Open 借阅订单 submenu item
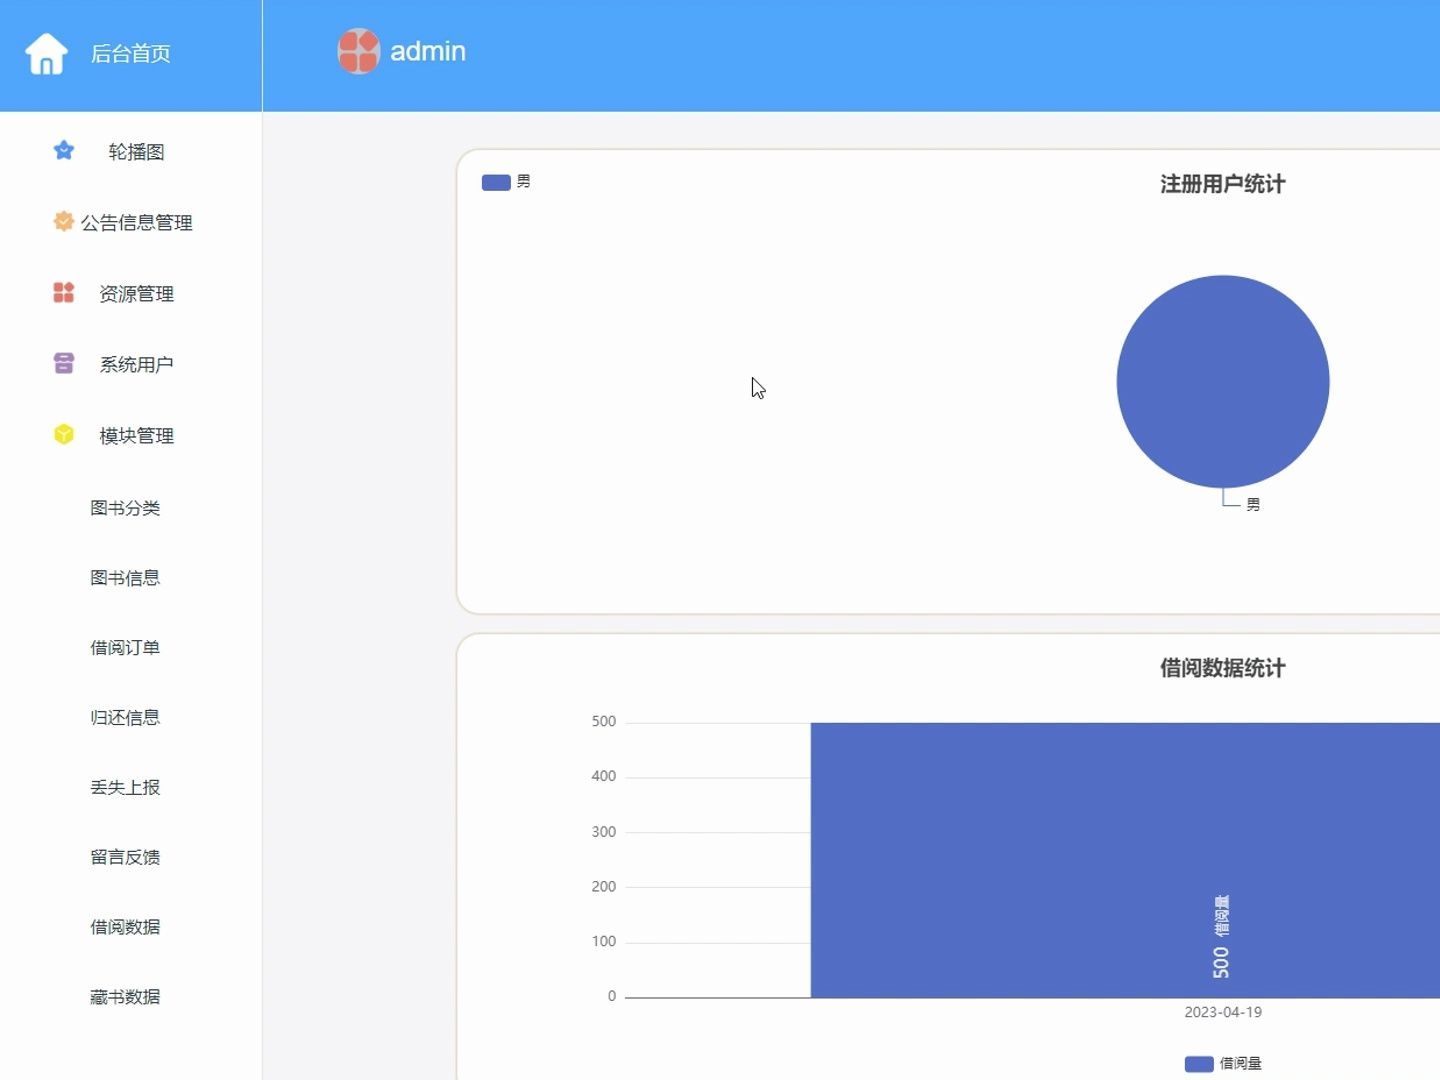The image size is (1440, 1080). pyautogui.click(x=125, y=648)
